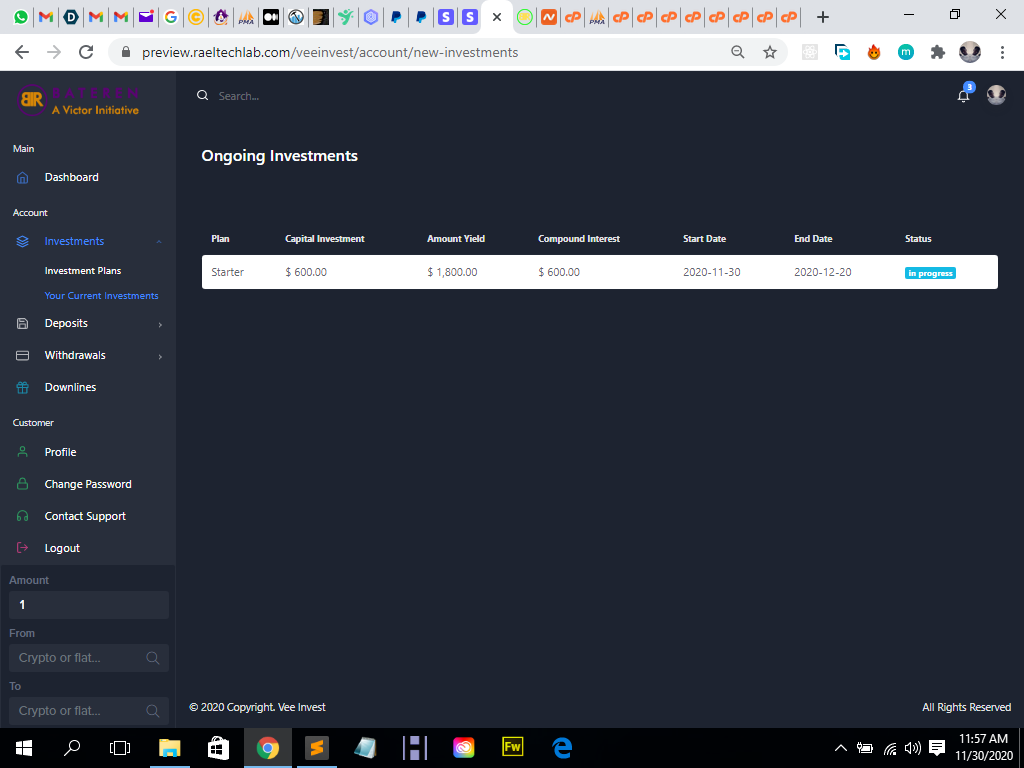Expand the Deposits sidebar menu

point(88,323)
